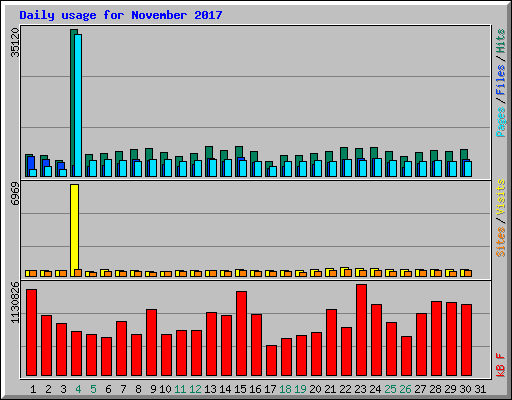
Task: Click the red 'KB F' legend label
Action: [500, 365]
